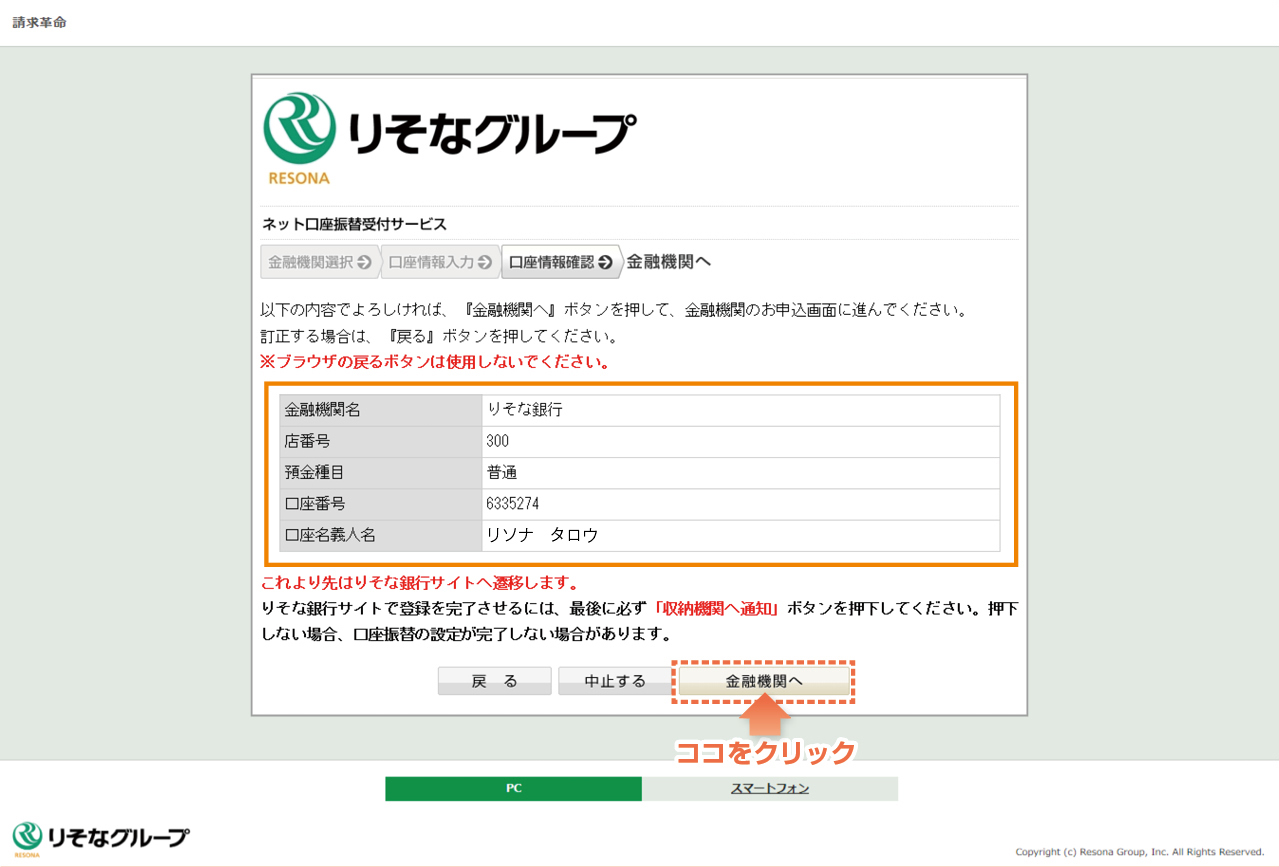Click the red ブラウザの戻るボタン warning text
This screenshot has width=1279, height=867.
[x=435, y=361]
